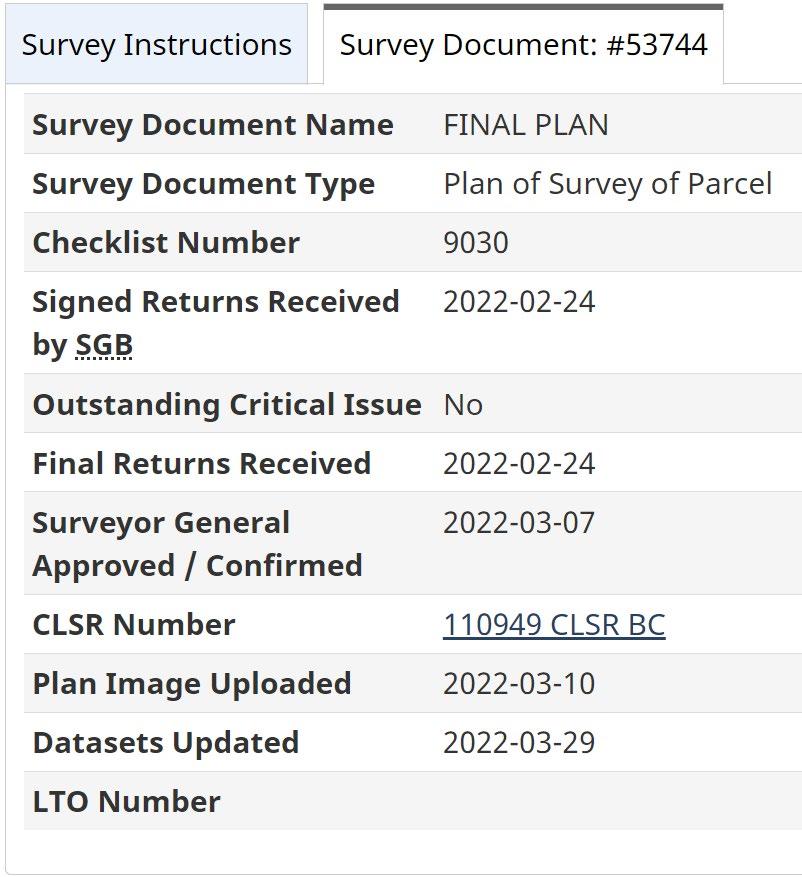This screenshot has height=877, width=802.
Task: Click the 2022-03-07 approval date
Action: coord(519,523)
